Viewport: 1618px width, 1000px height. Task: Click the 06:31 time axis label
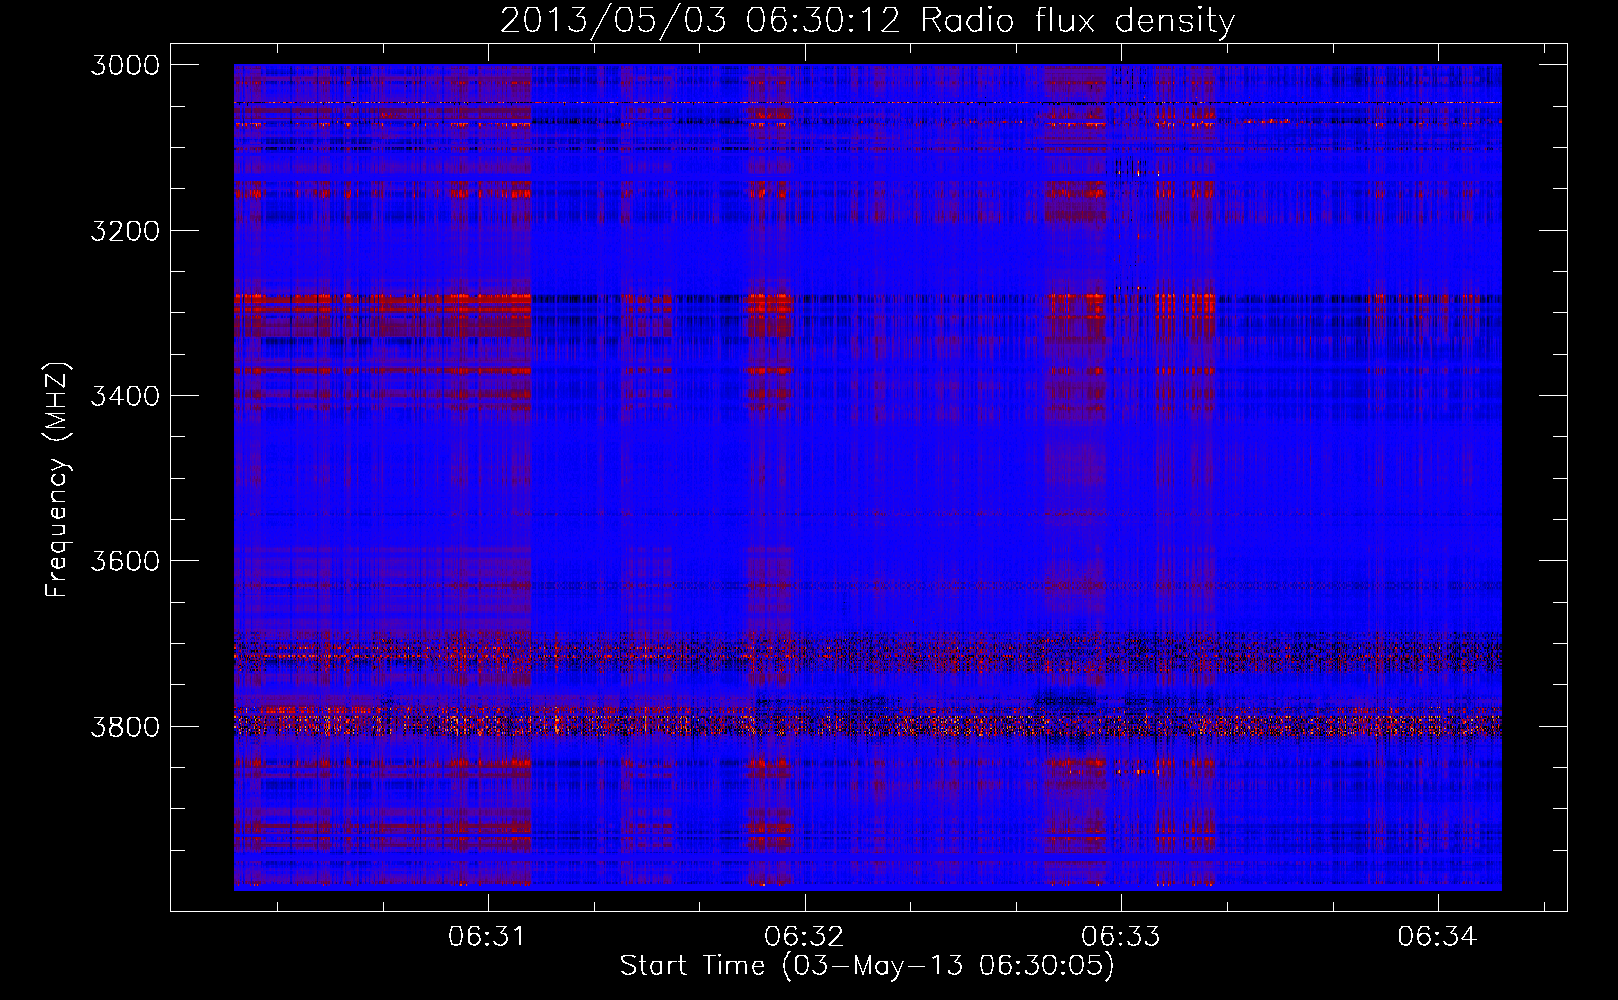(x=487, y=937)
